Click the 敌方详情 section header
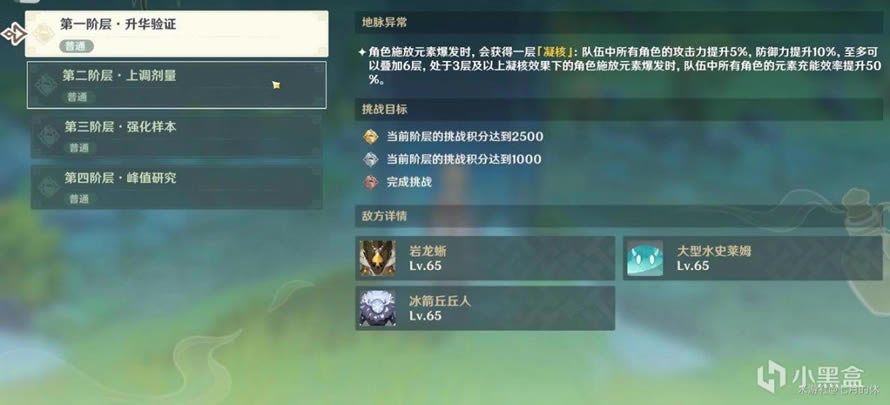Screen dimensions: 890x405 [x=619, y=216]
